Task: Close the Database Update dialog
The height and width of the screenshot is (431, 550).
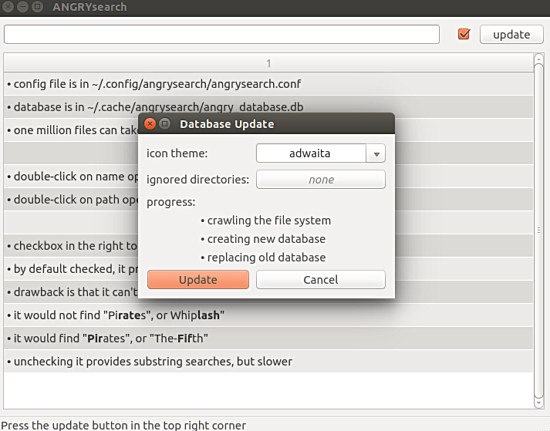Action: pyautogui.click(x=150, y=124)
